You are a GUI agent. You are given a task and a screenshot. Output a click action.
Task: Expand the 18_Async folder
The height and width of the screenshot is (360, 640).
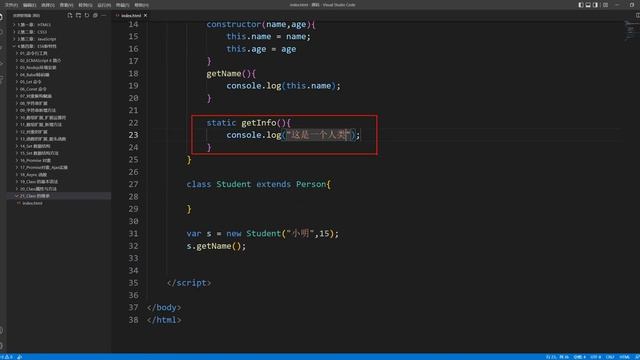click(x=58, y=174)
